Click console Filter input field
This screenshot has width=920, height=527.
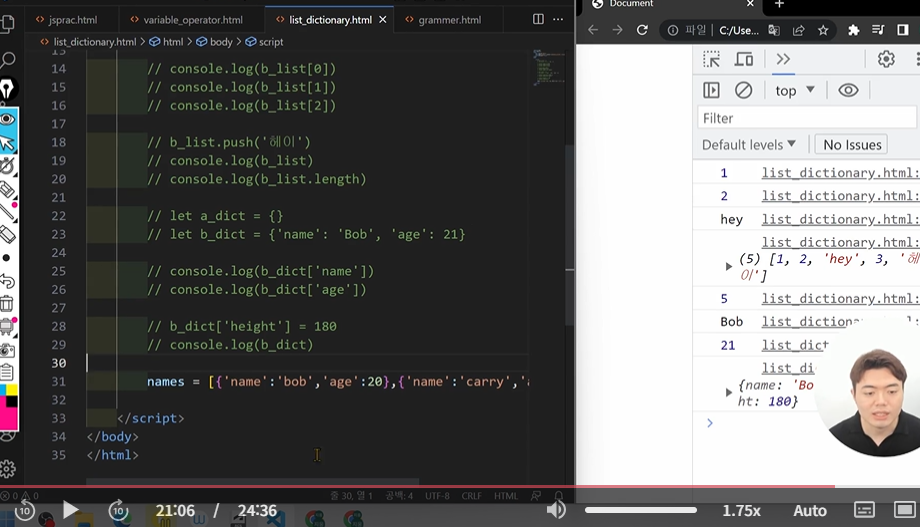coord(807,118)
